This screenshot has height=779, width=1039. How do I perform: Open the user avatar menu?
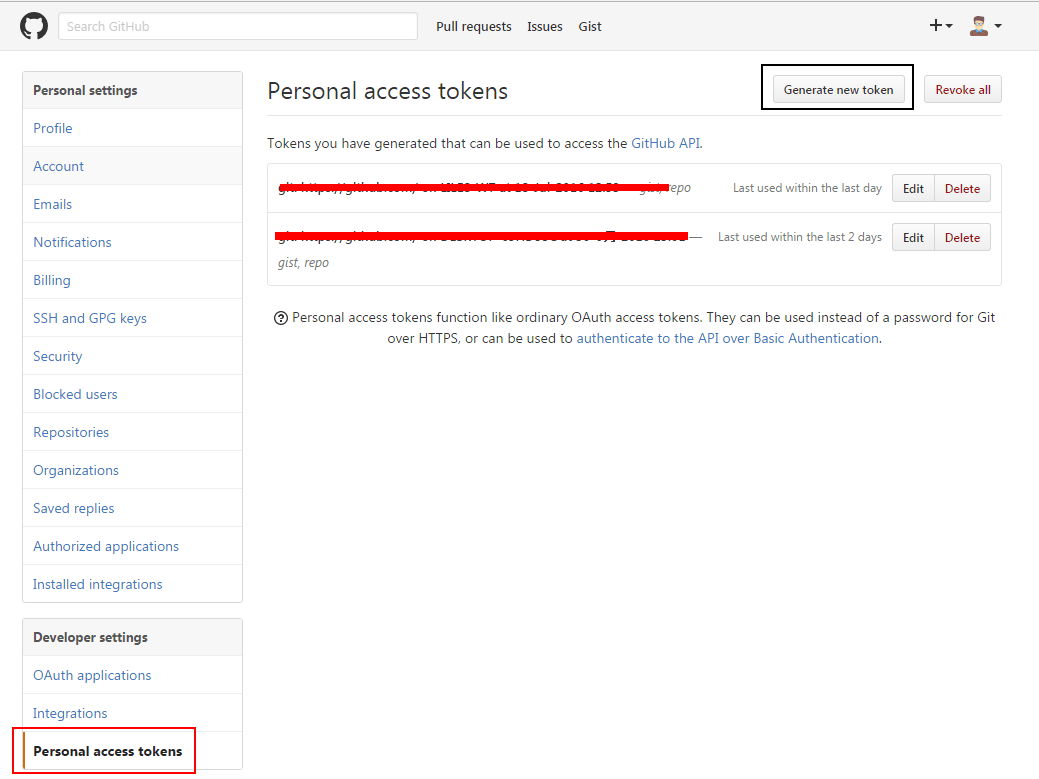(985, 26)
